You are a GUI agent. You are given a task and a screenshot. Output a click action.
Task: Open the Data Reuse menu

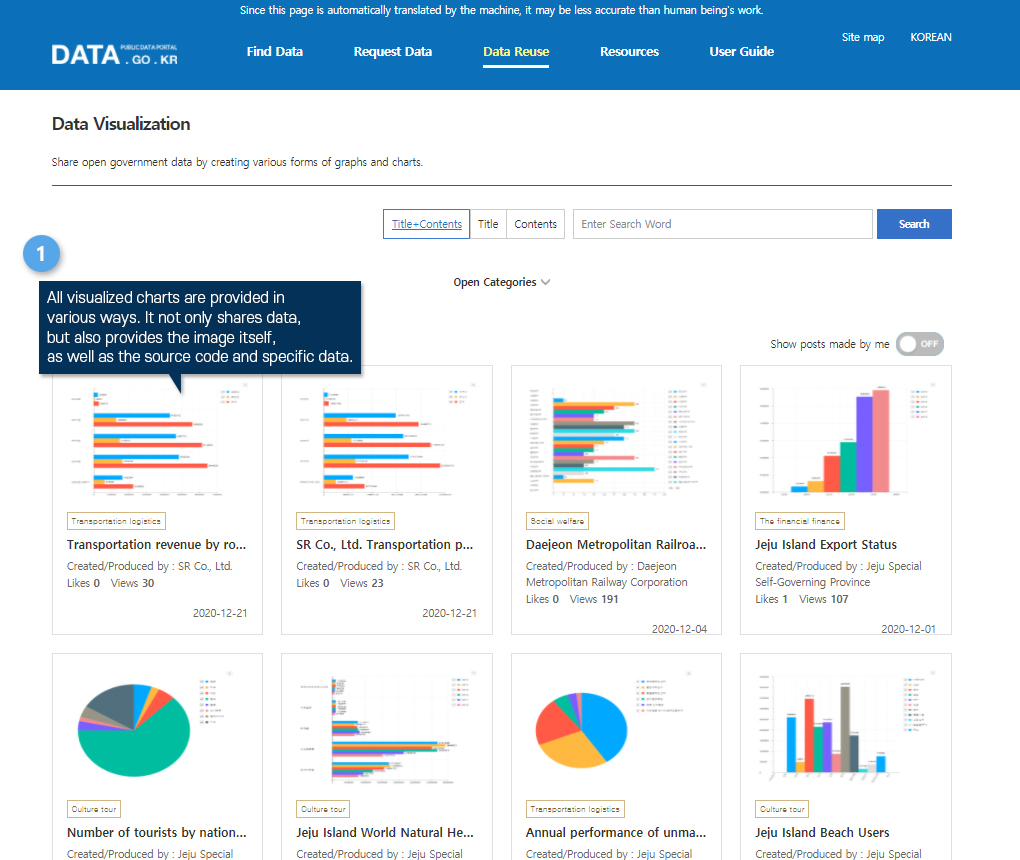pos(515,52)
